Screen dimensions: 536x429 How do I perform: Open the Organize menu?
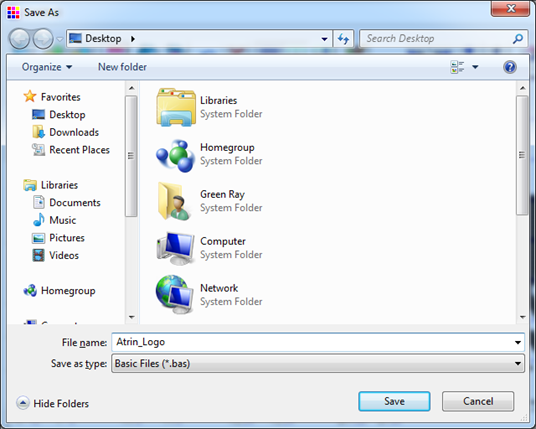click(x=47, y=67)
